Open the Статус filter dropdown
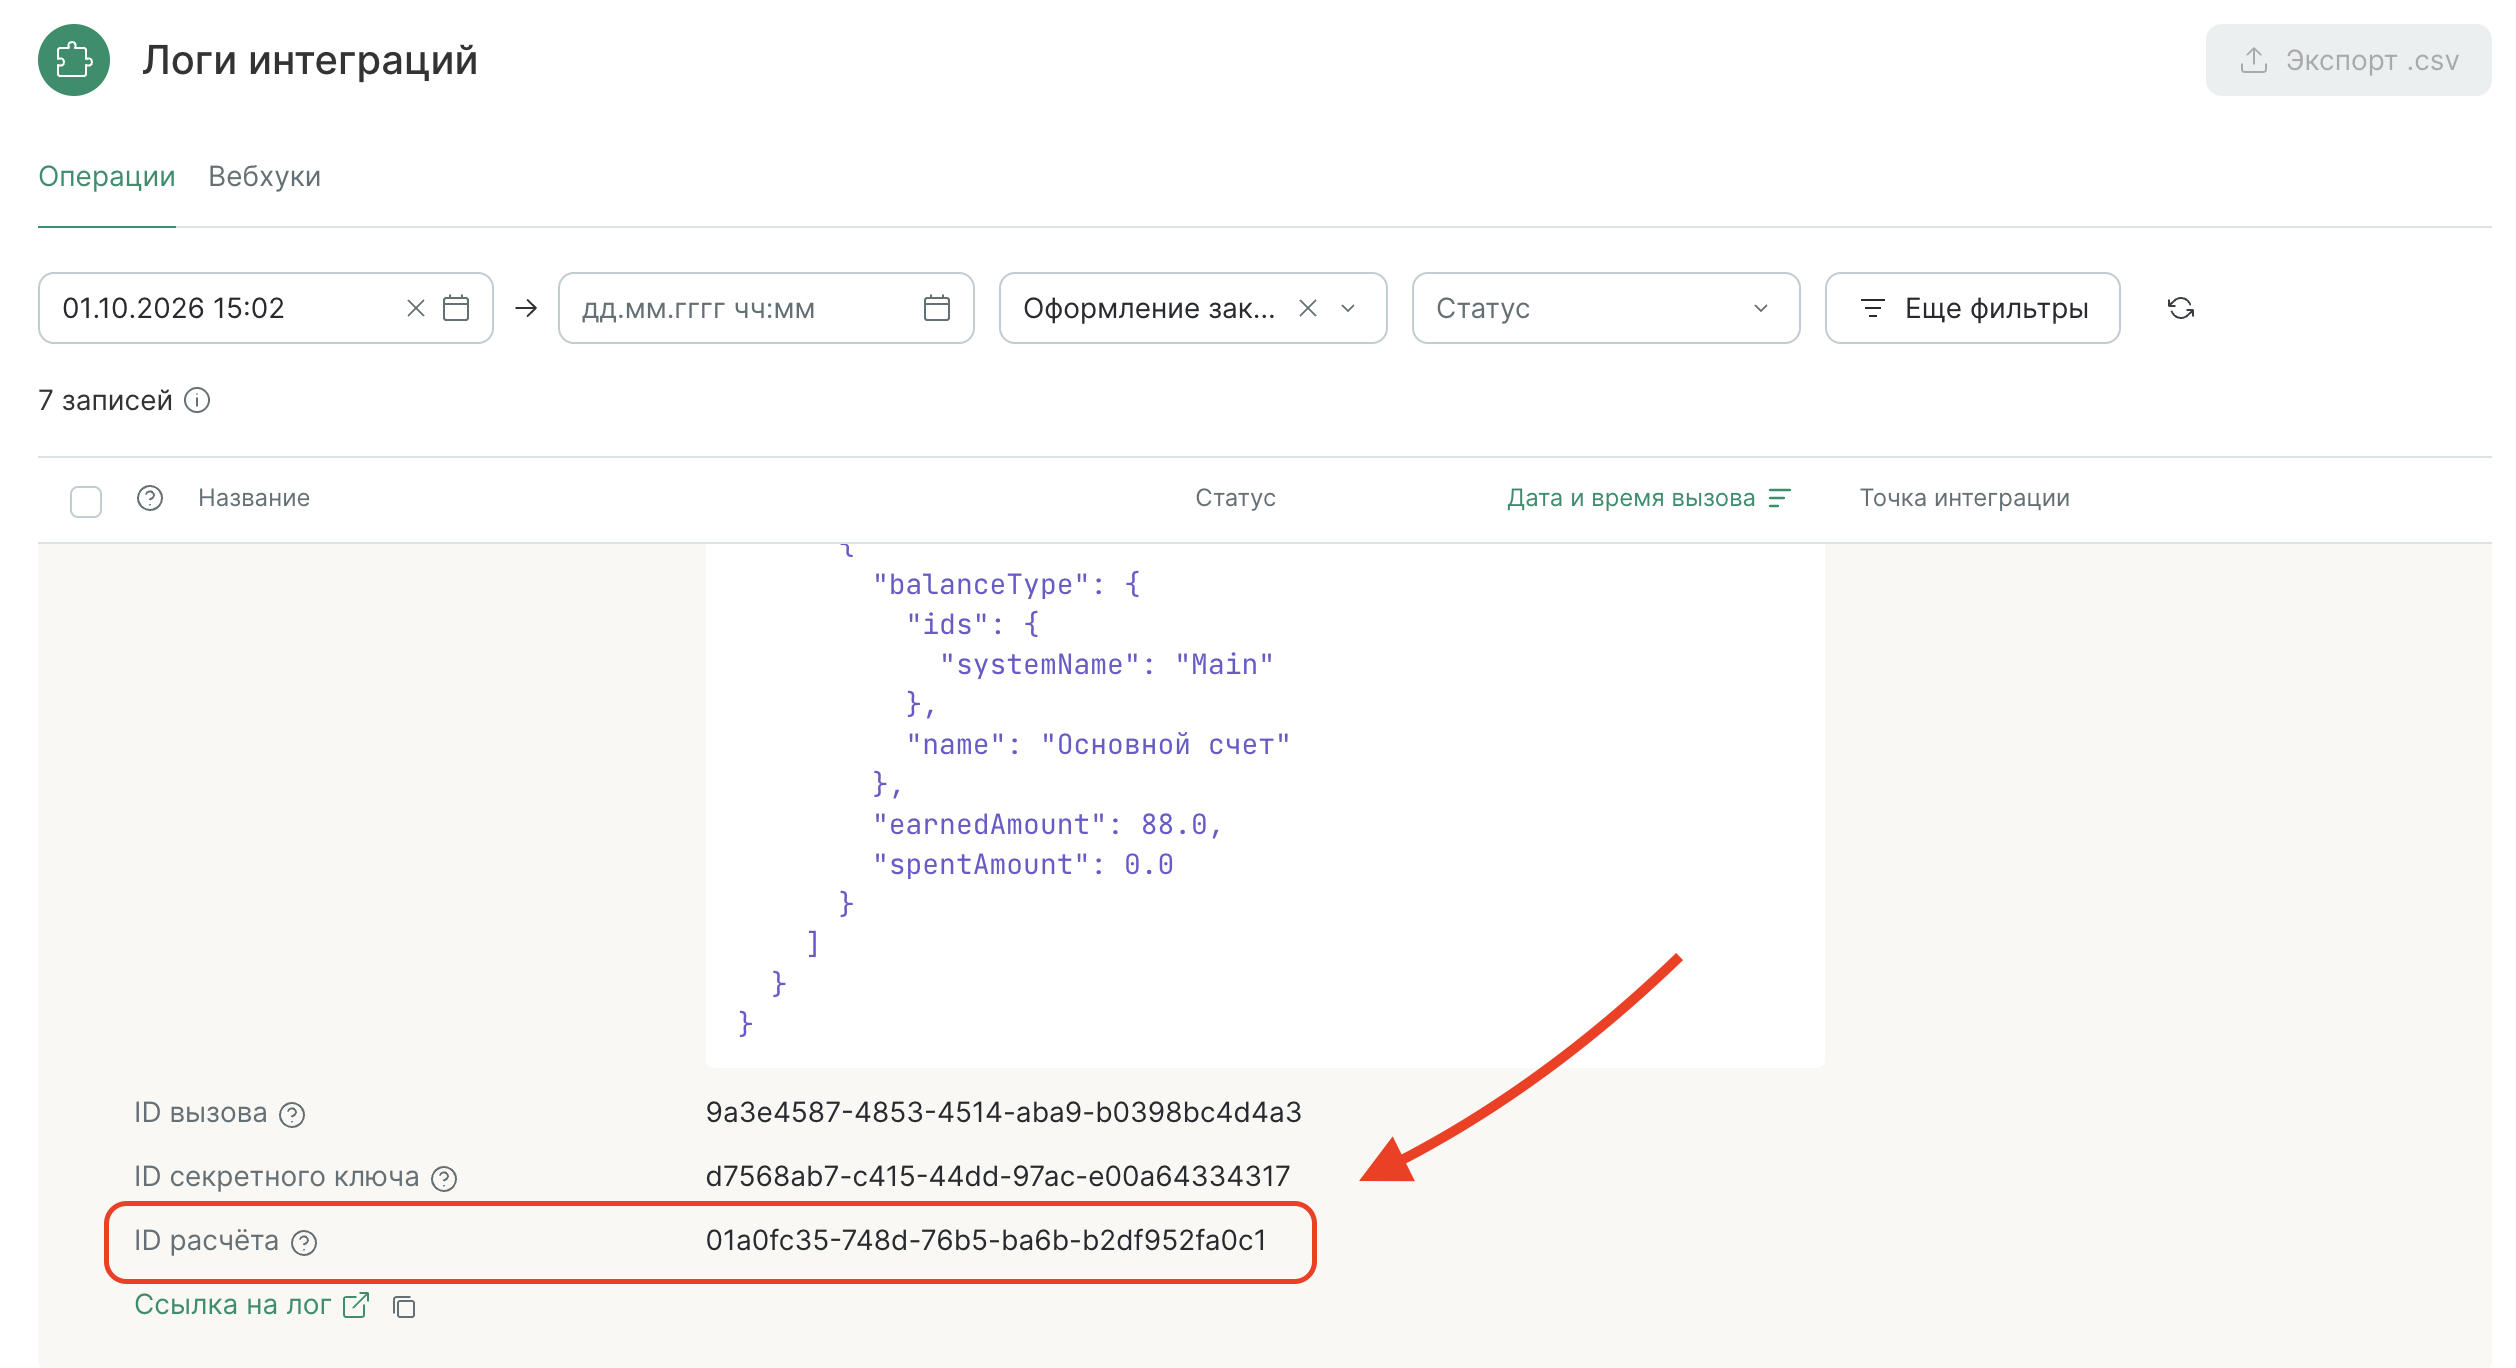Viewport: 2516px width, 1368px height. 1606,308
